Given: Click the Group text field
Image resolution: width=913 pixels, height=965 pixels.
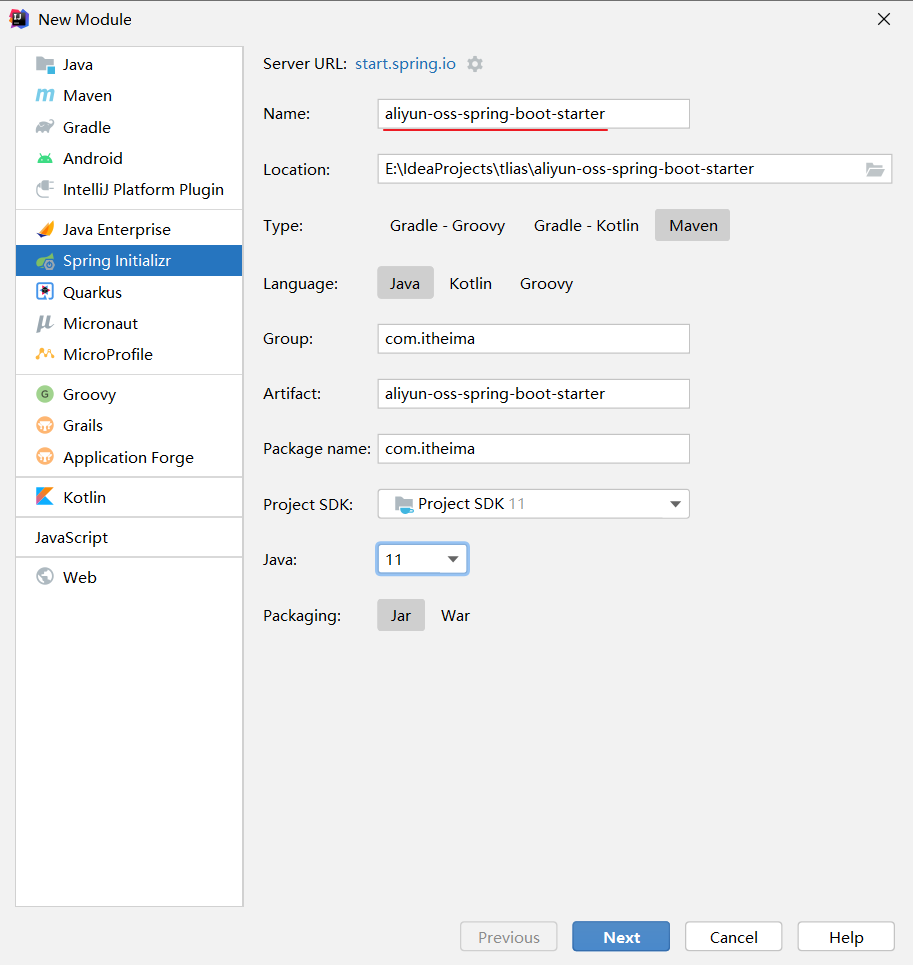Looking at the screenshot, I should 533,339.
